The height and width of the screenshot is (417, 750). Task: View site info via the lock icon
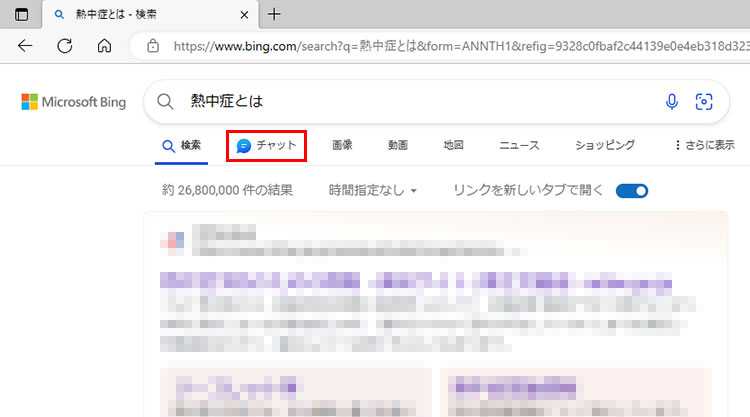(x=153, y=46)
